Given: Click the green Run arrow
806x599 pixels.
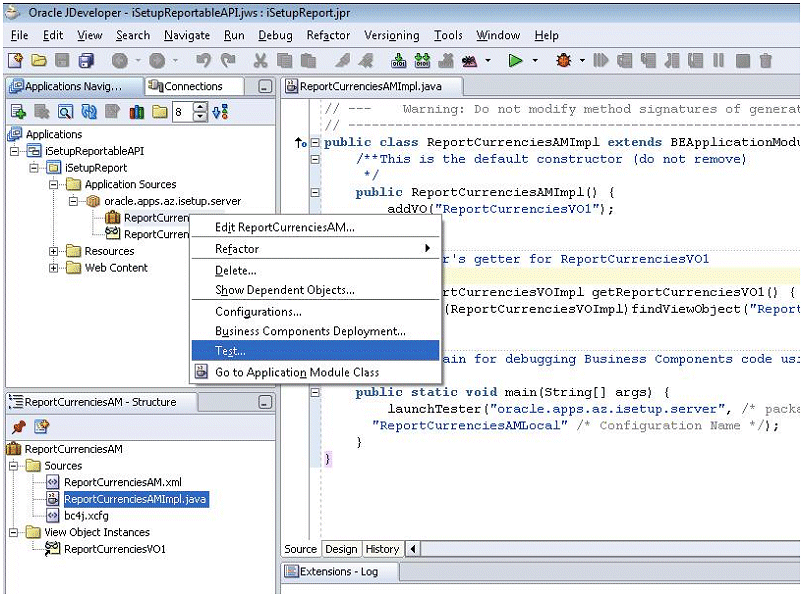Looking at the screenshot, I should 515,61.
